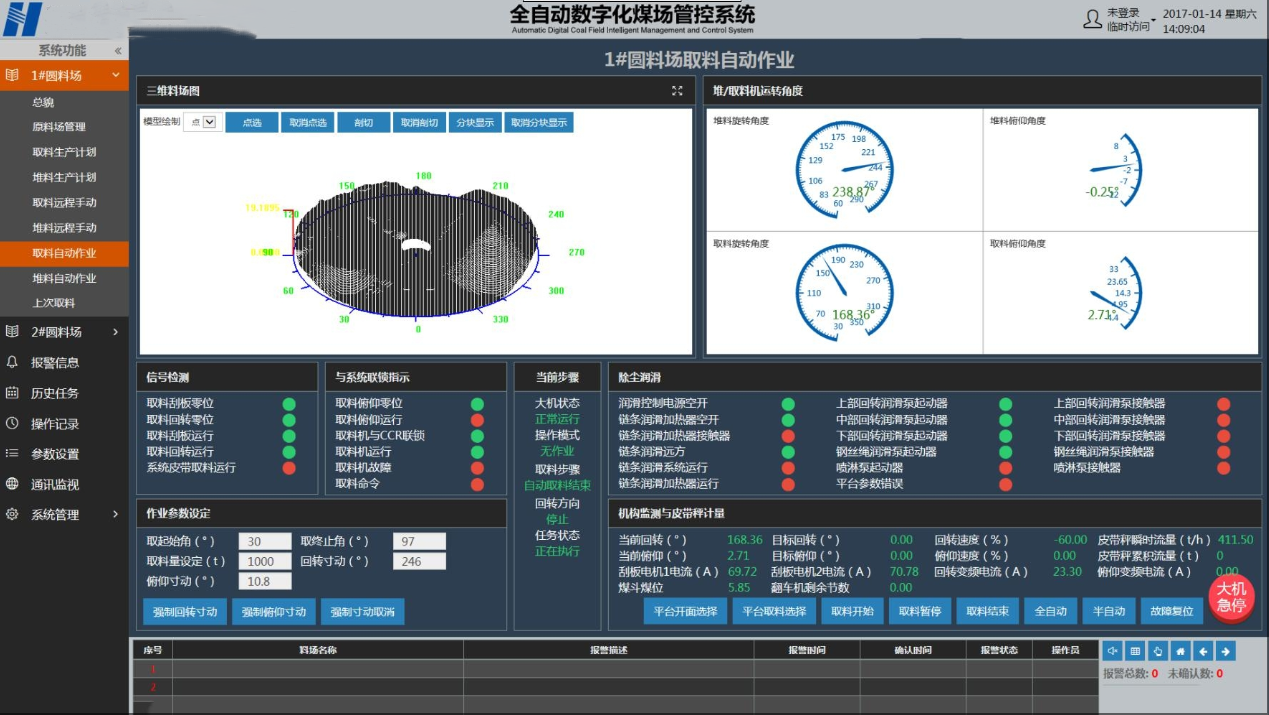Select 堆料自动作业 from the sidebar
This screenshot has height=715, width=1269.
tap(65, 278)
